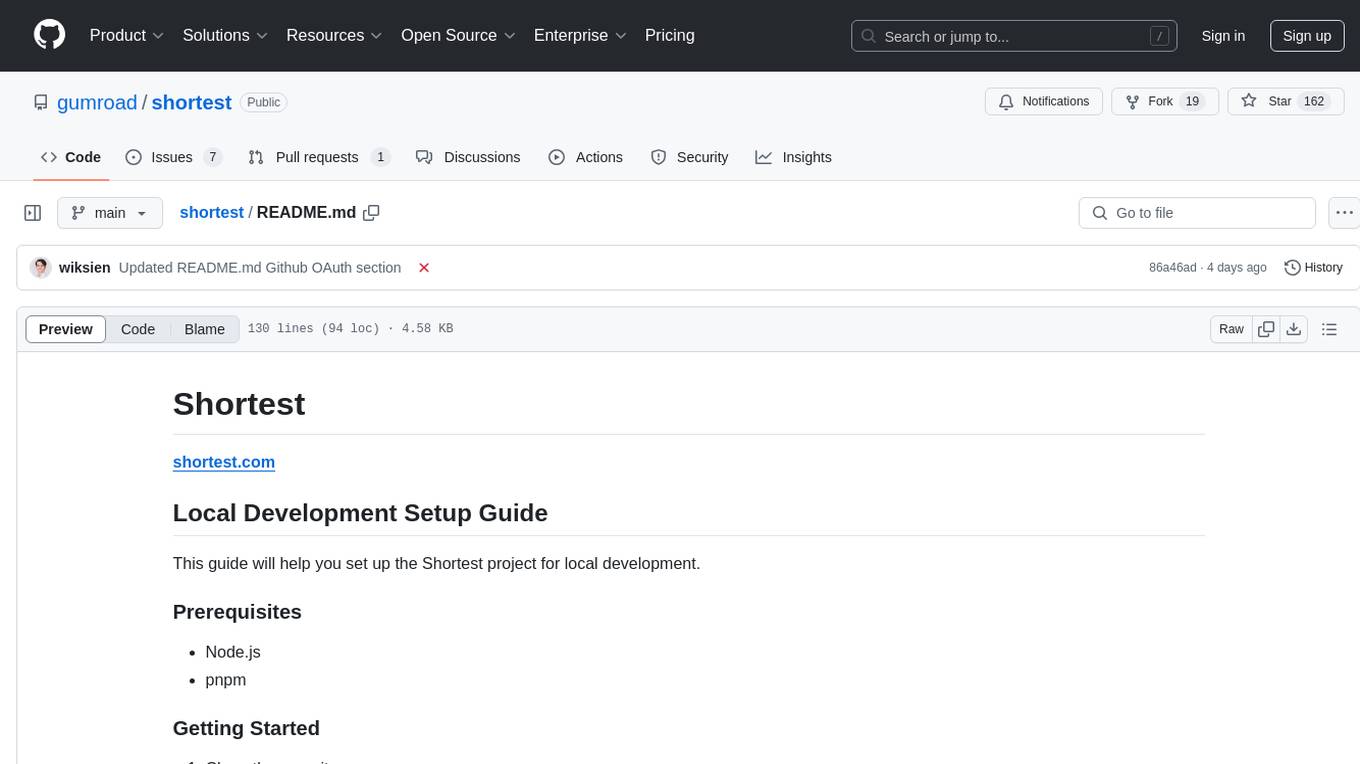Expand the Solutions menu
This screenshot has width=1360, height=764.
[225, 35]
